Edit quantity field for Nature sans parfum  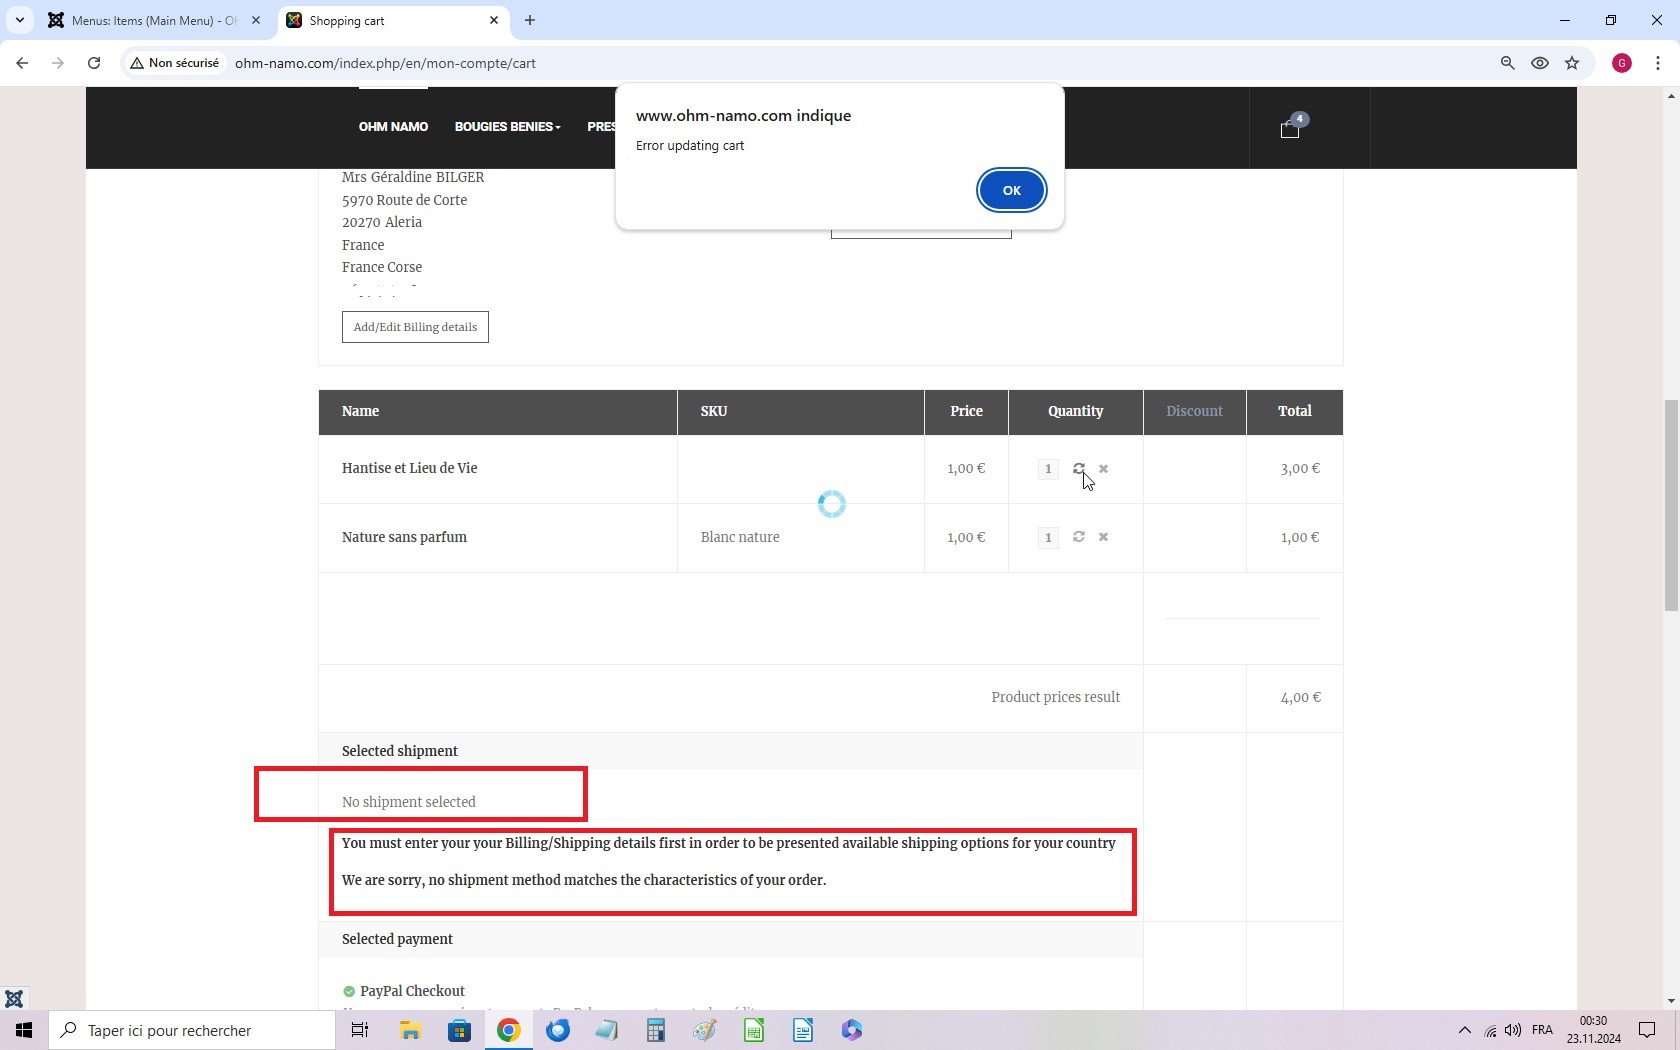pos(1048,537)
